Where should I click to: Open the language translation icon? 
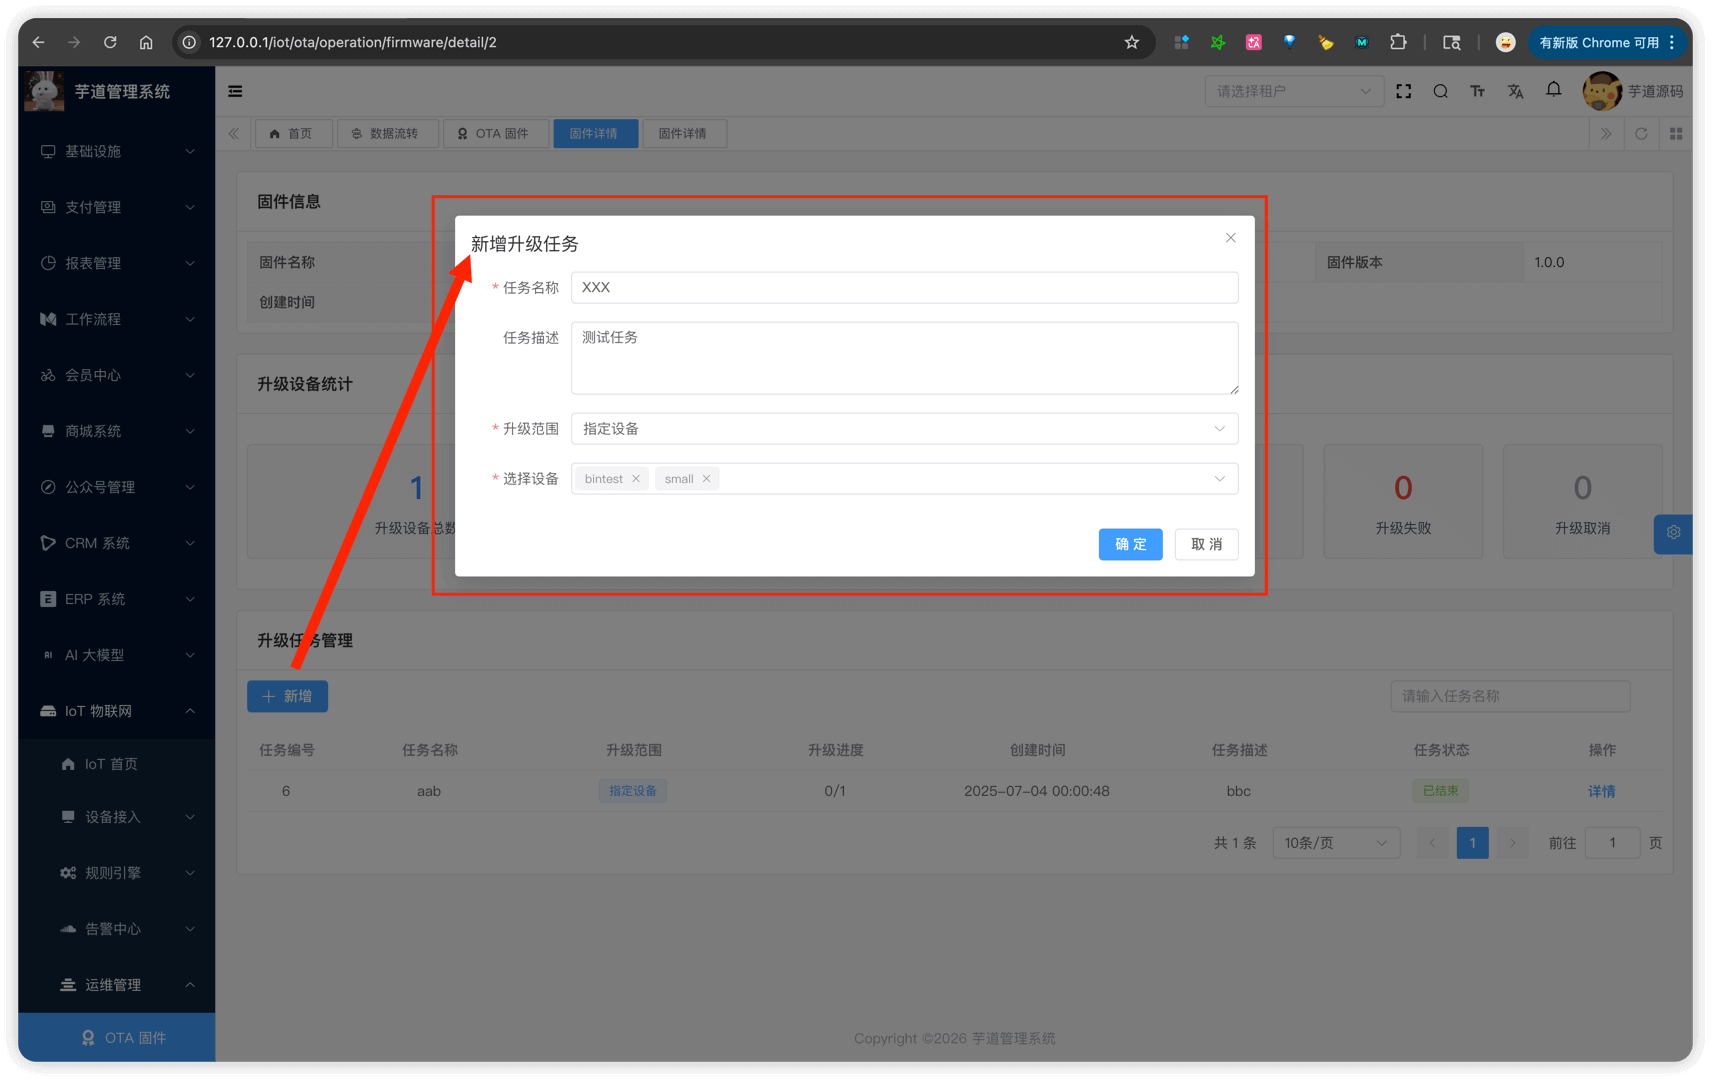coord(1515,91)
